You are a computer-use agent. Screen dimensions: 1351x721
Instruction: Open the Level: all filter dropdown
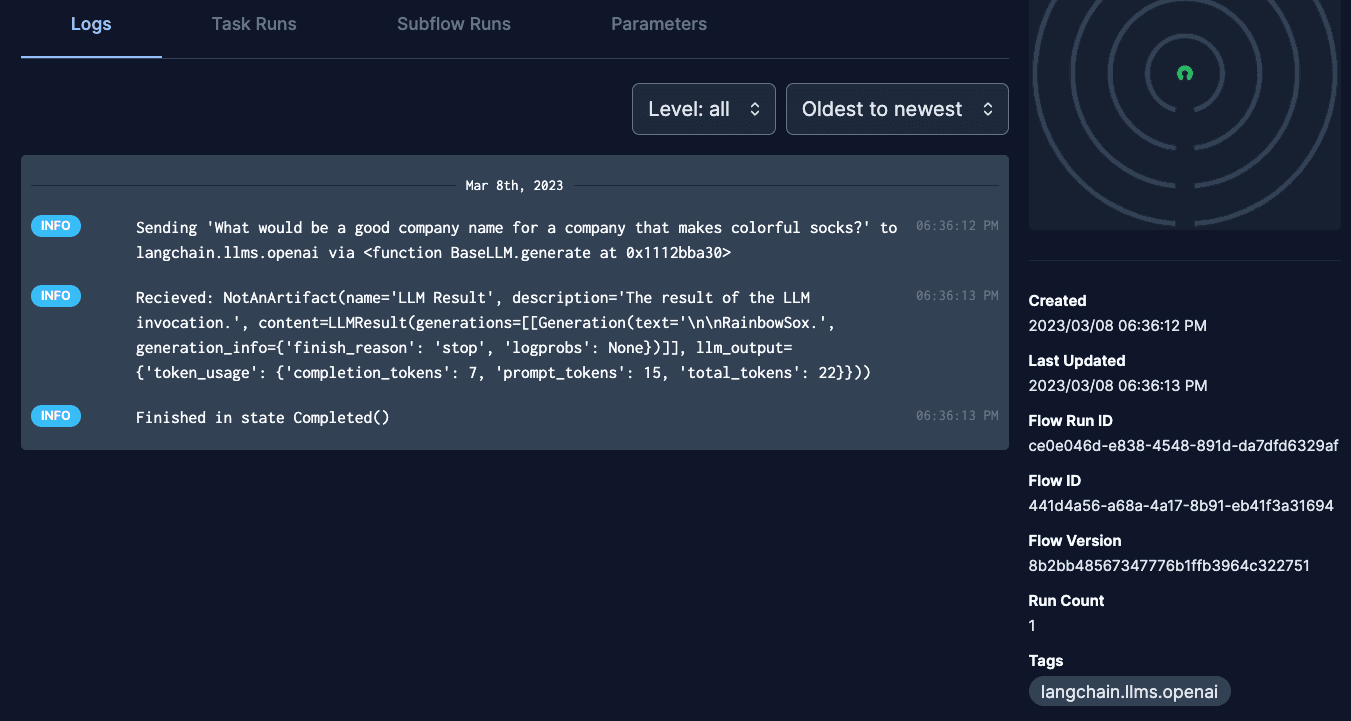pos(703,109)
